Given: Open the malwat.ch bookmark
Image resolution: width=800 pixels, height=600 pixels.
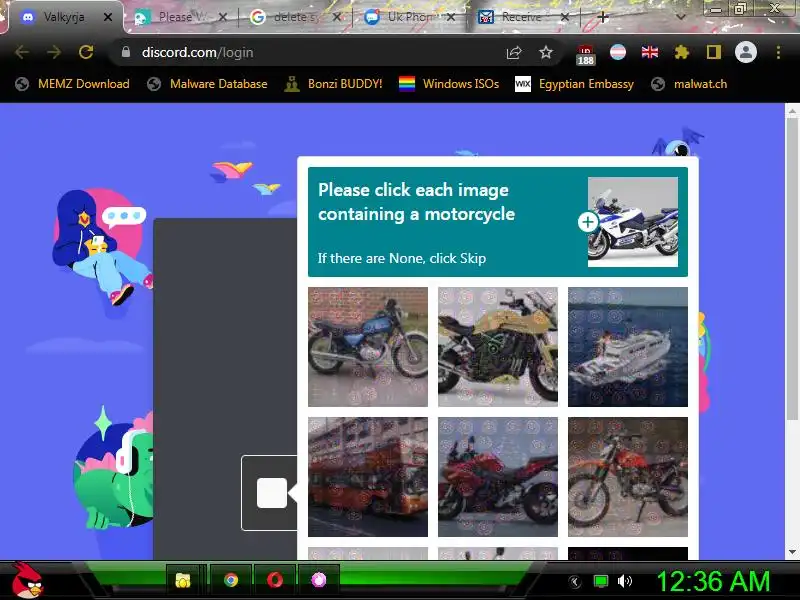Looking at the screenshot, I should (x=689, y=84).
